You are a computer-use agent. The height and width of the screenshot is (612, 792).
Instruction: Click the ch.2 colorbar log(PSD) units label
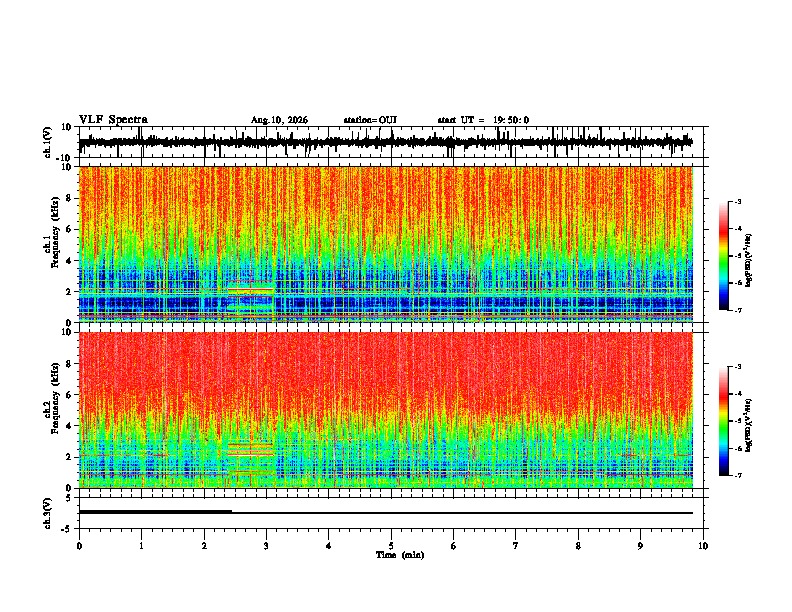749,426
